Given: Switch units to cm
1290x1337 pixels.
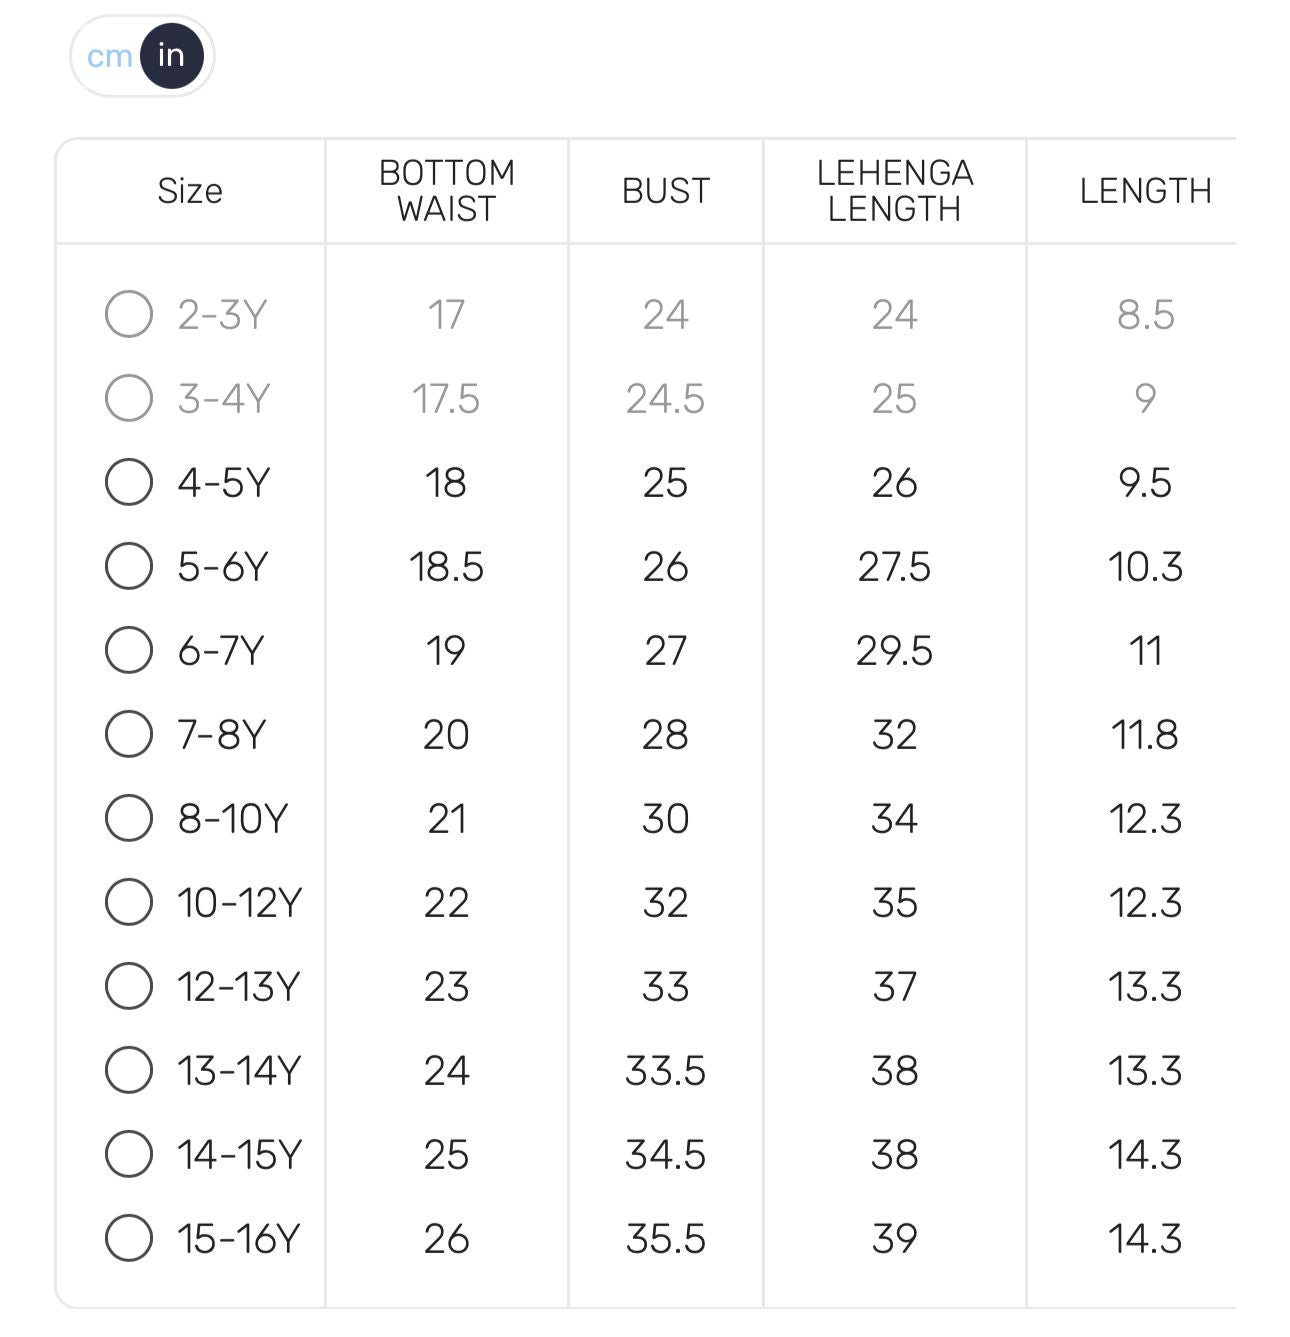Looking at the screenshot, I should [109, 56].
